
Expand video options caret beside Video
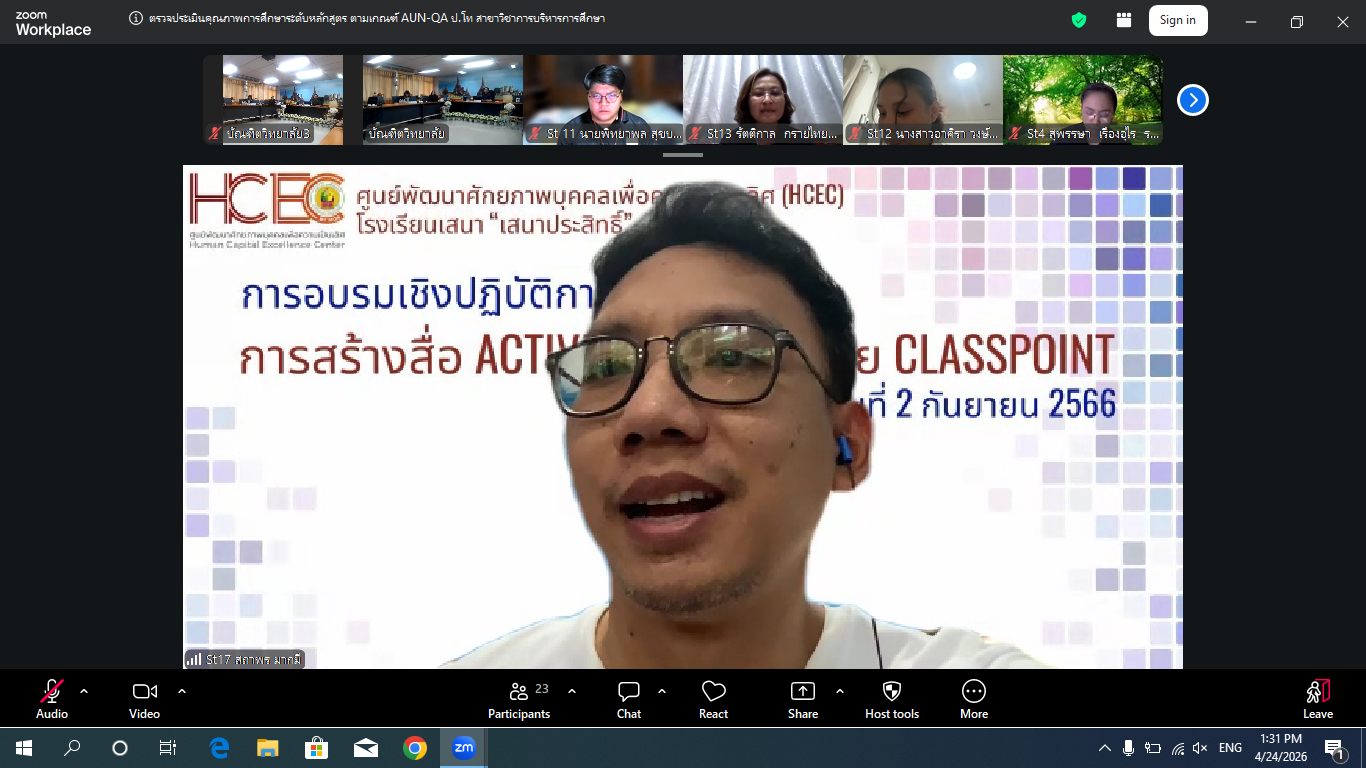[182, 691]
